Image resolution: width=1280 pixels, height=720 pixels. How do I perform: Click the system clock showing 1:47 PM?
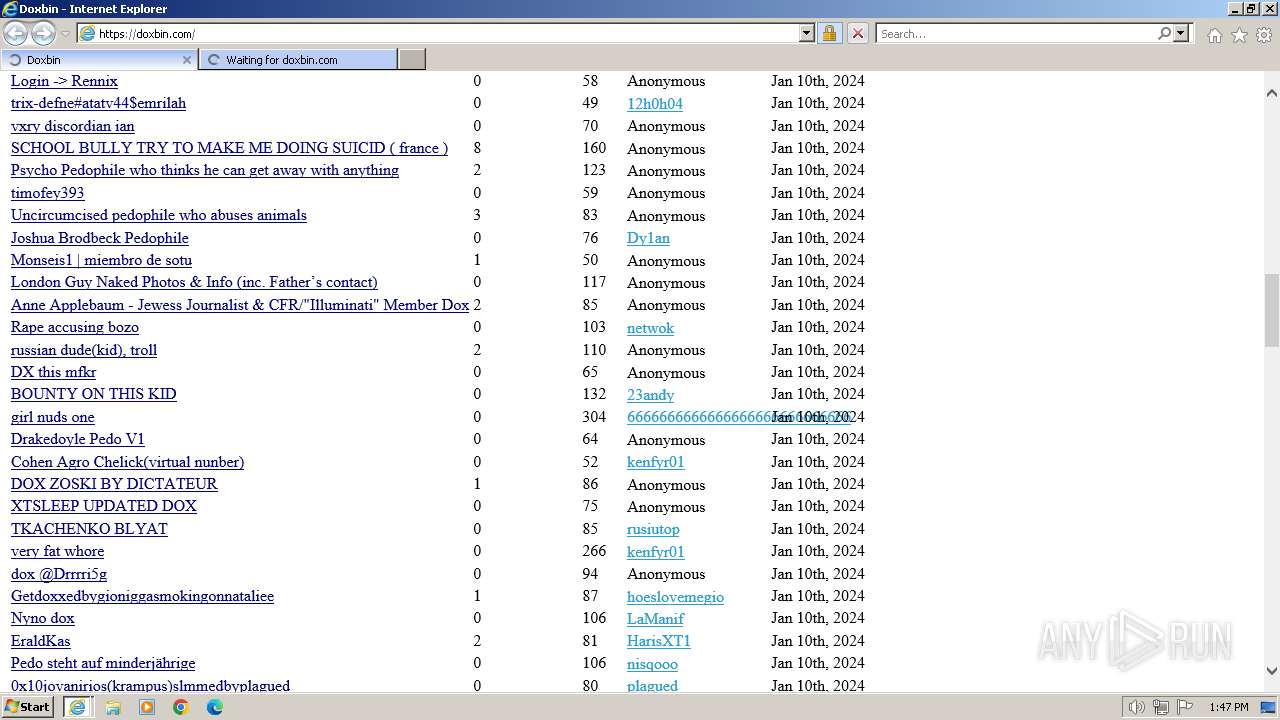pos(1229,707)
